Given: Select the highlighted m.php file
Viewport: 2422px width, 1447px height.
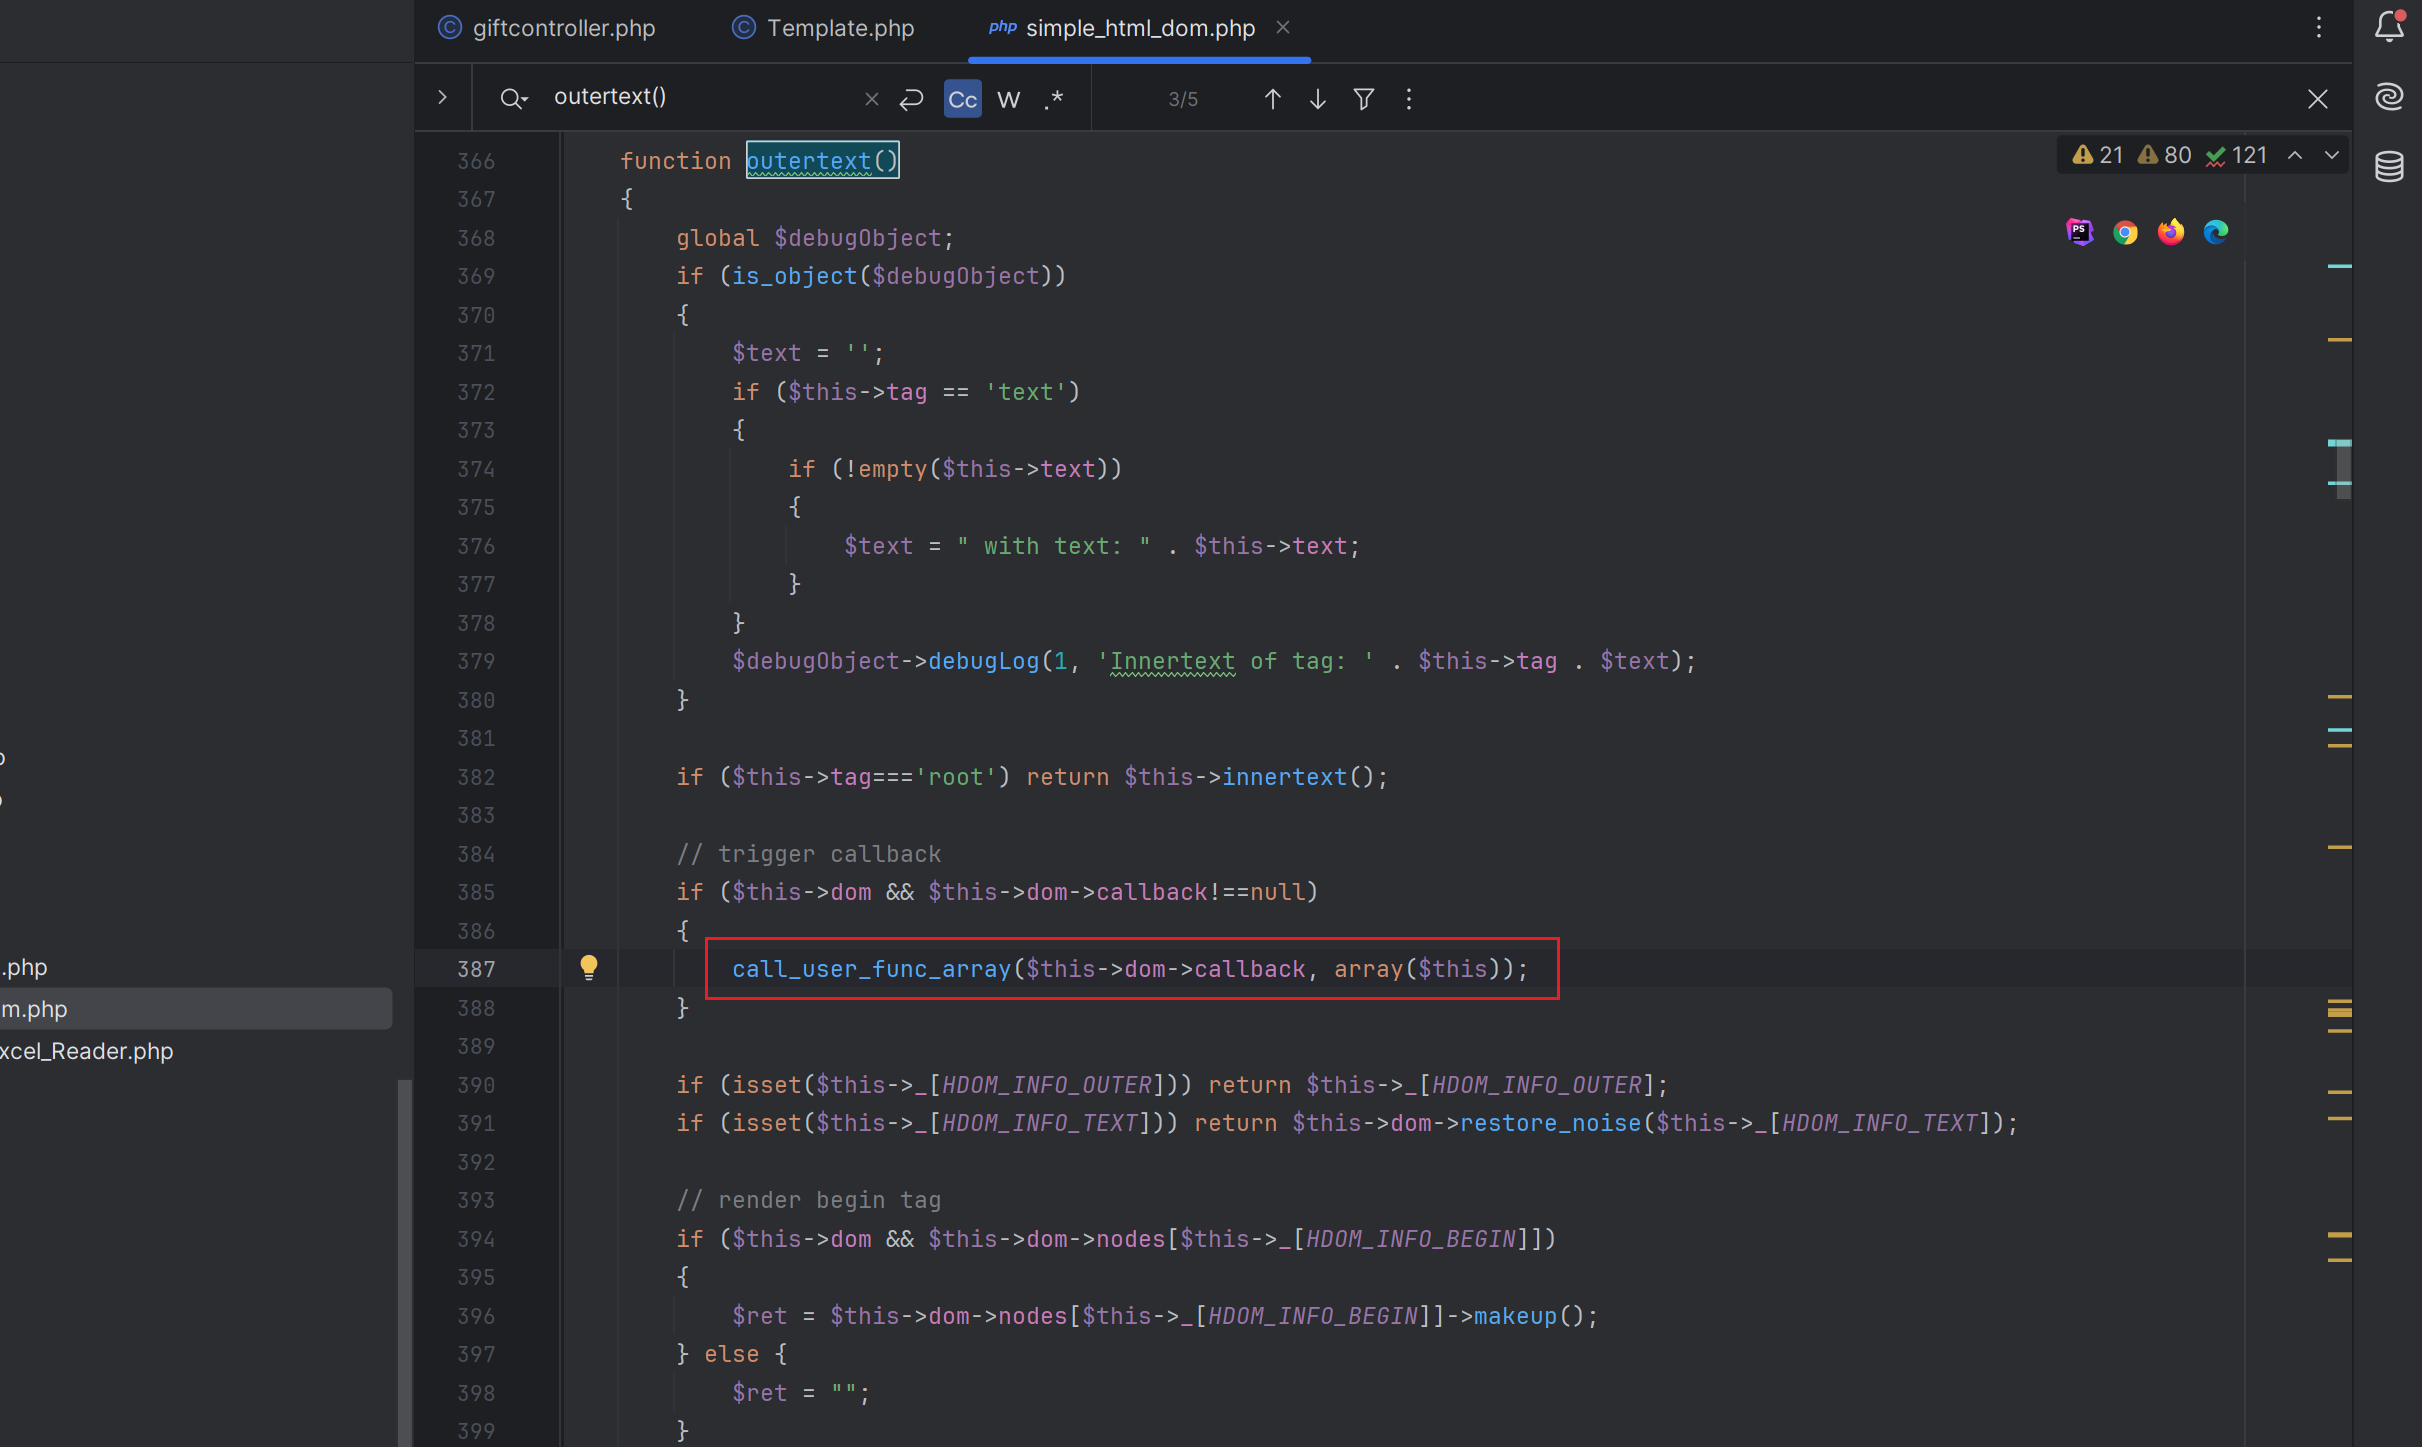Looking at the screenshot, I should (x=196, y=1009).
